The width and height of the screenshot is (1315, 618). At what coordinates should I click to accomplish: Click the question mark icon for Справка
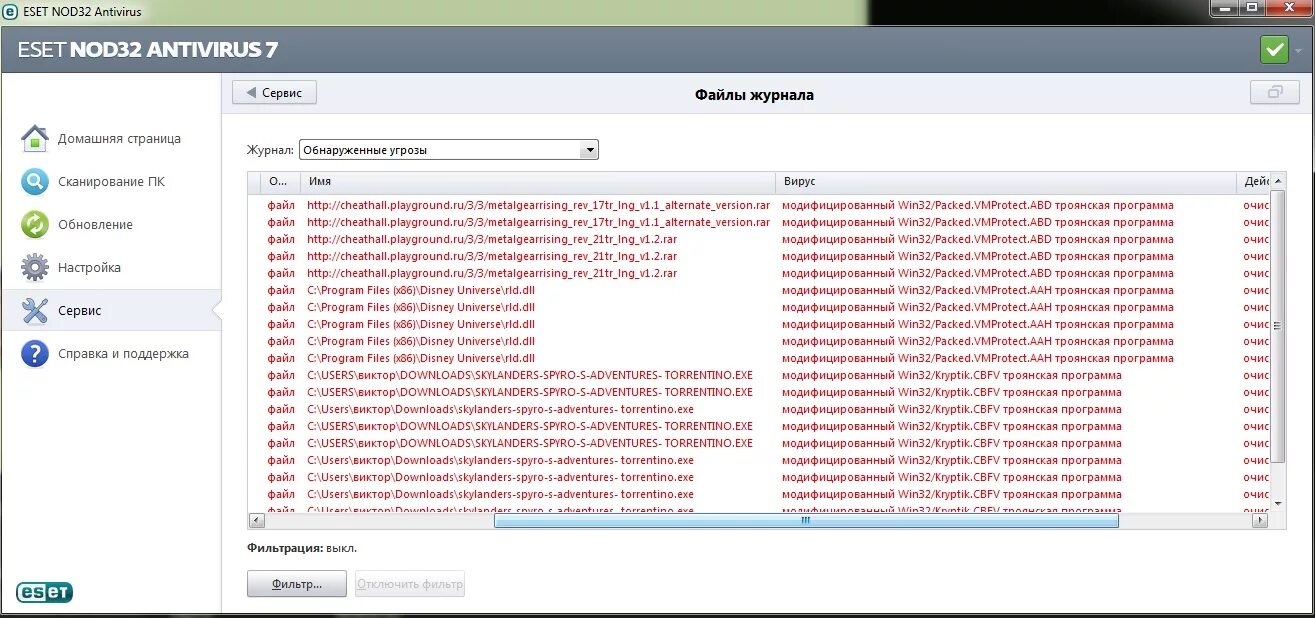coord(35,353)
